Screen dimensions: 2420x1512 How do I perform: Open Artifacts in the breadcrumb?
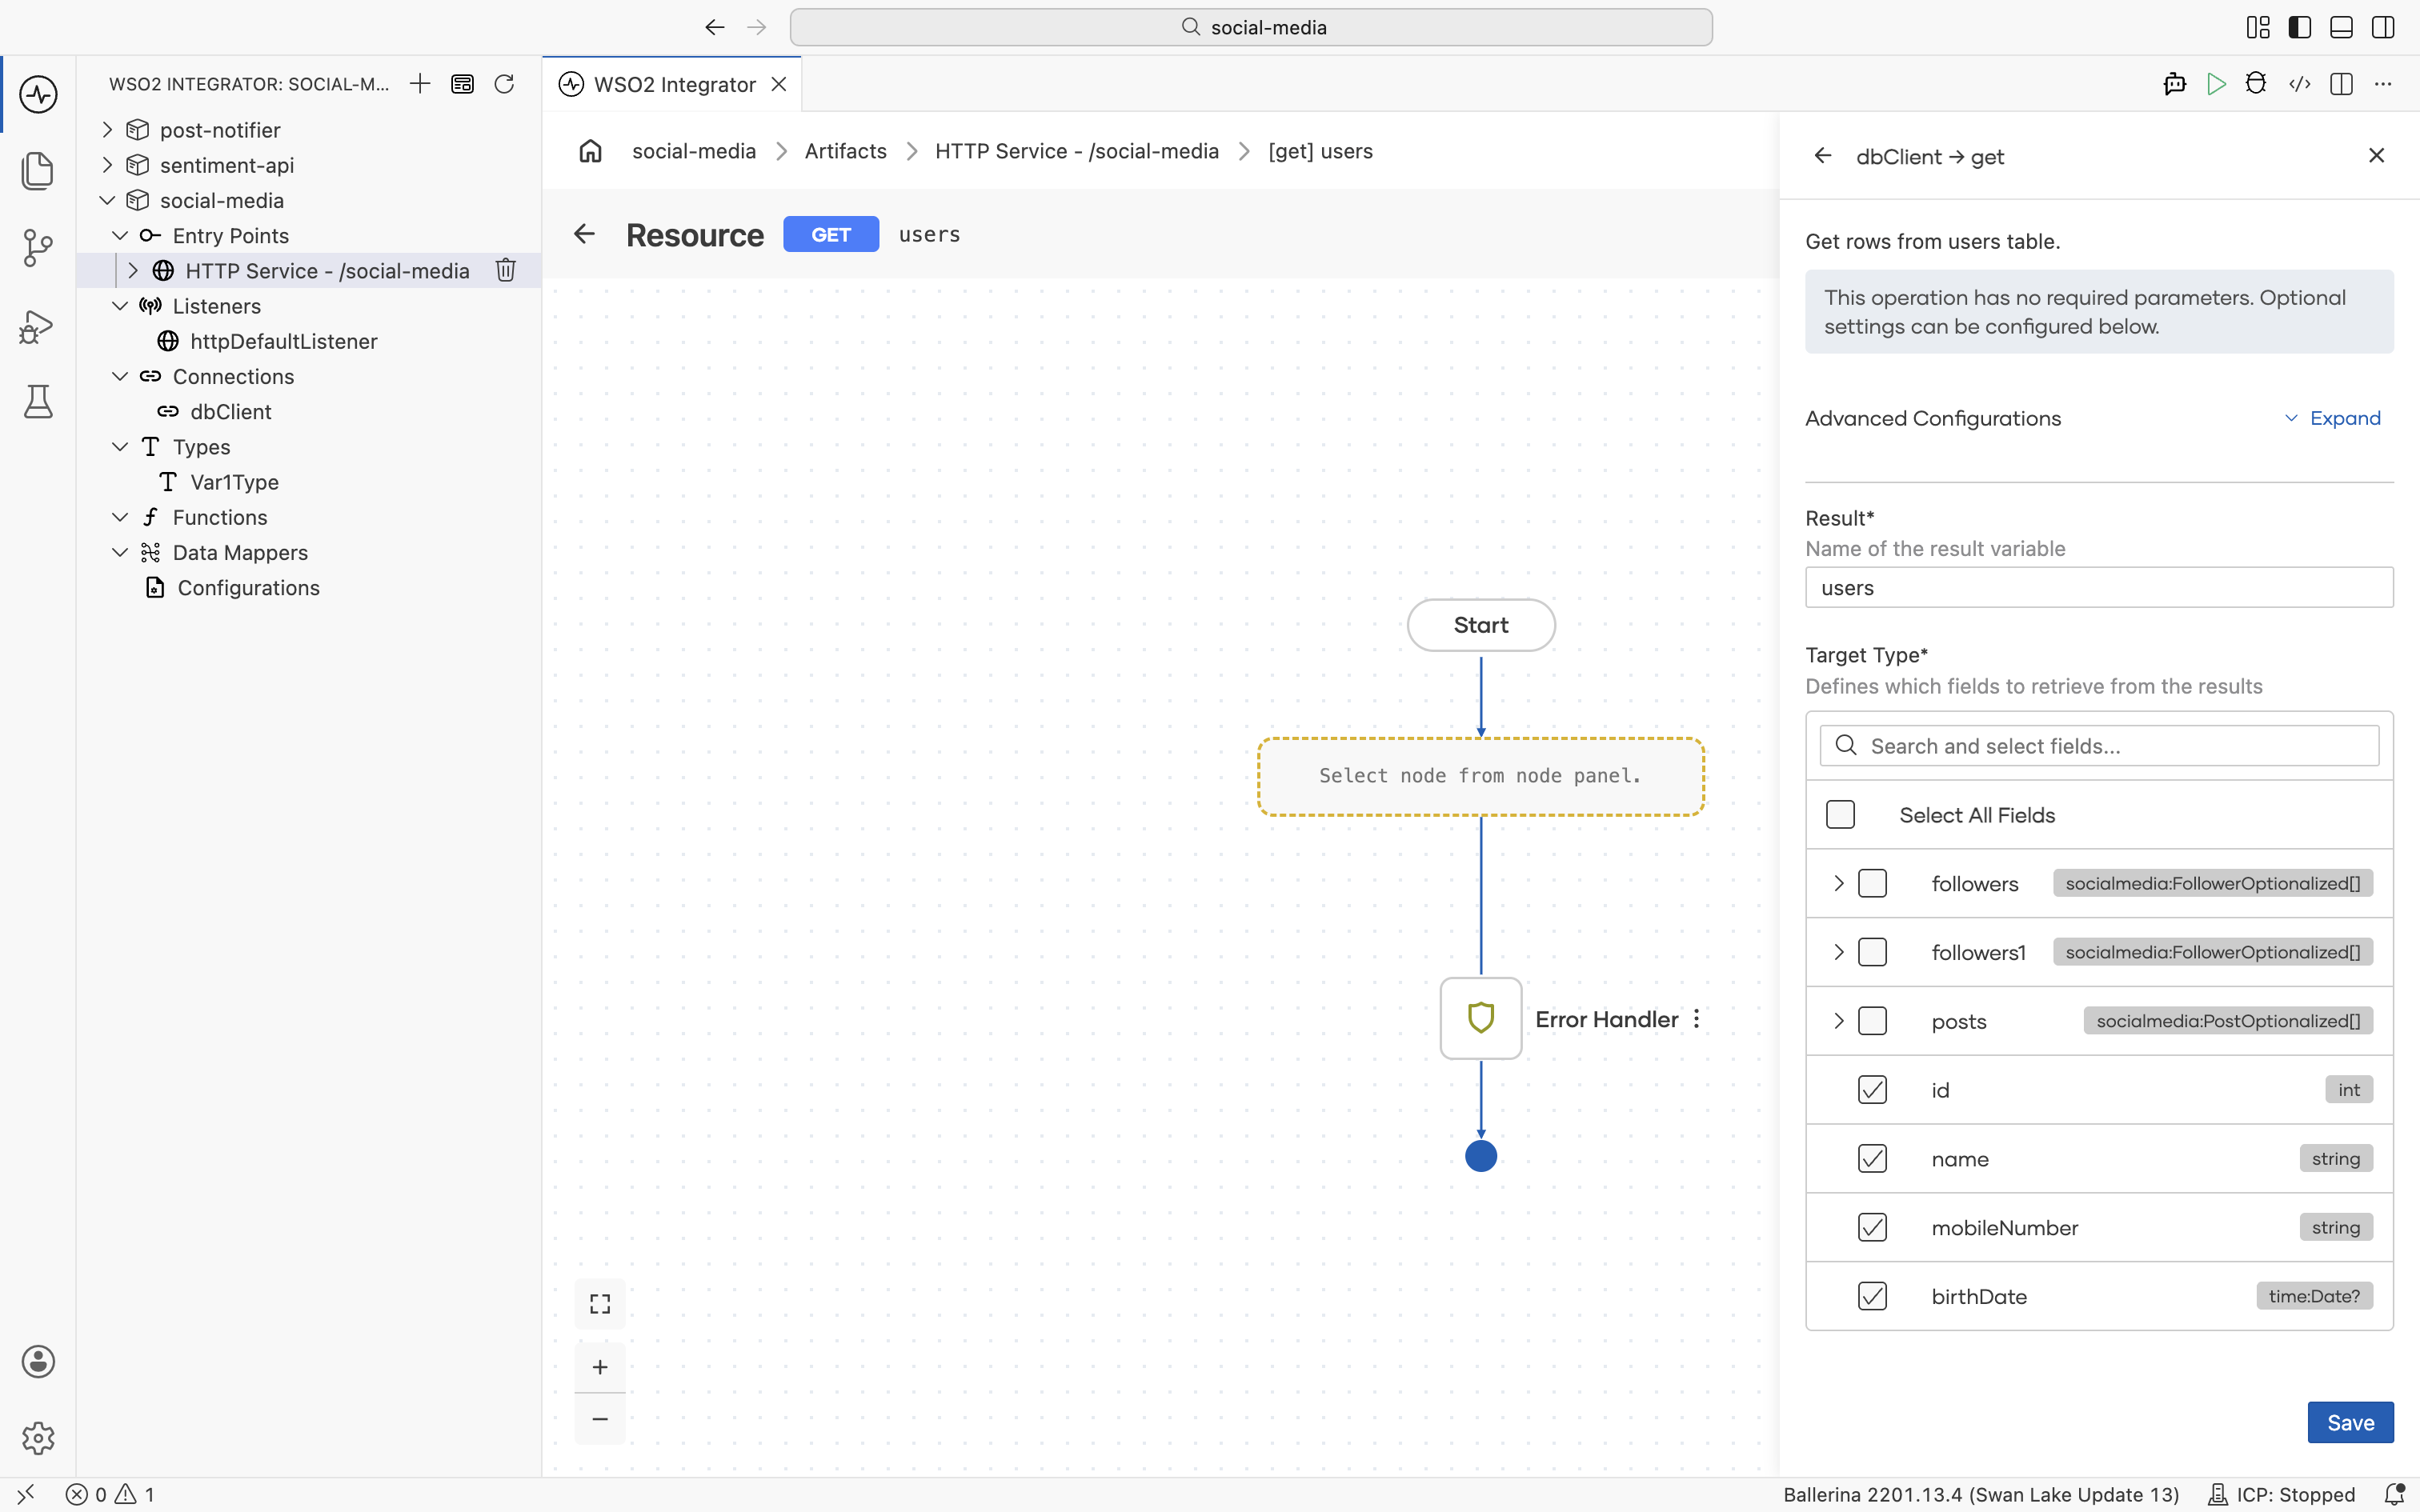pos(845,151)
